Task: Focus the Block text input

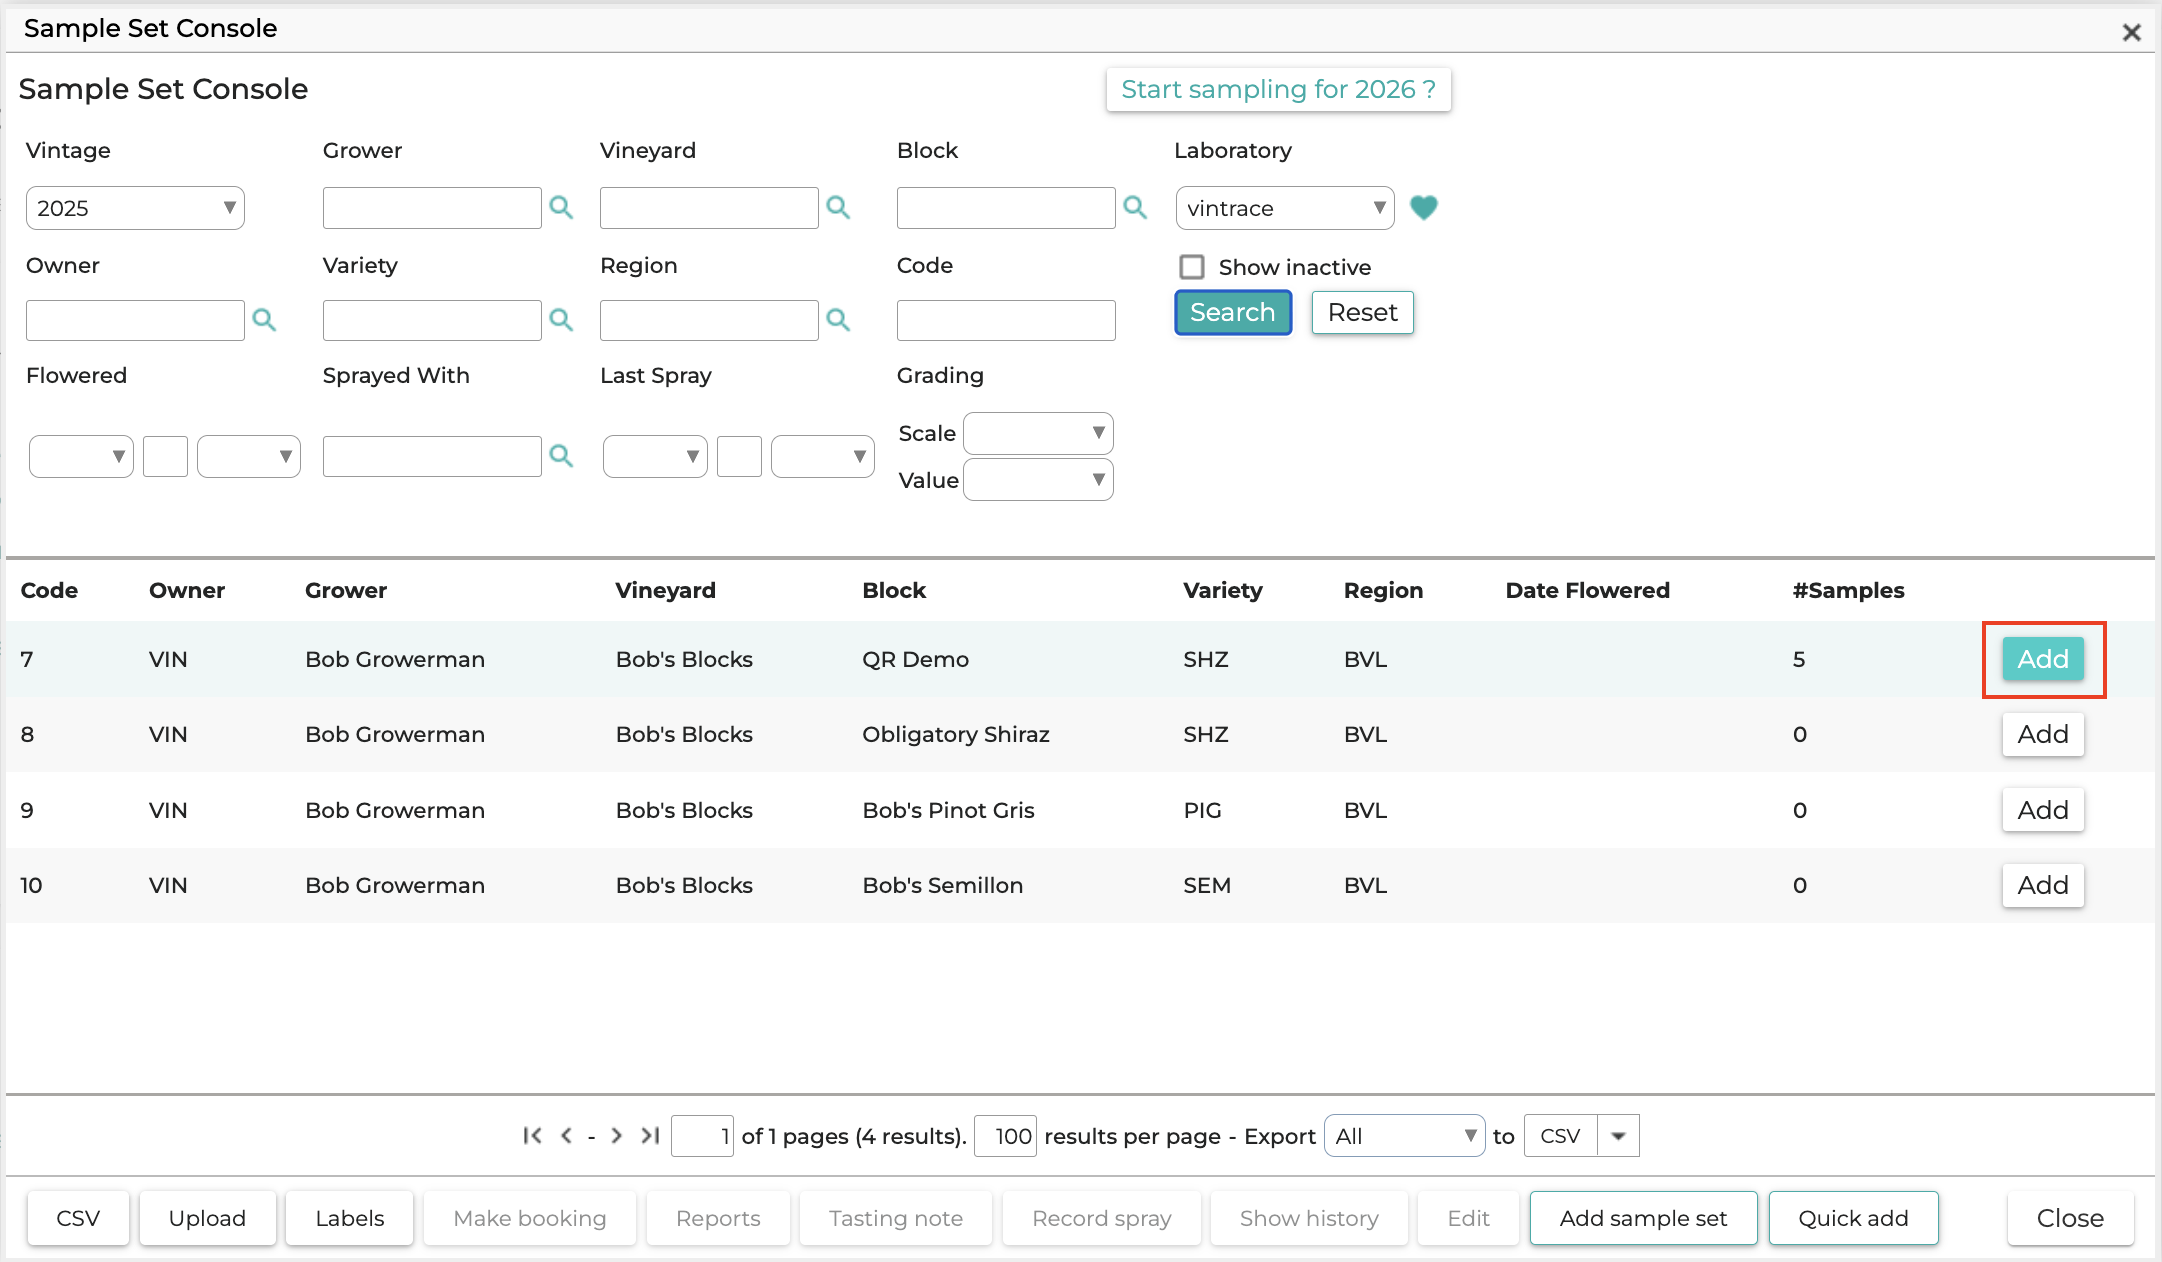Action: 1006,208
